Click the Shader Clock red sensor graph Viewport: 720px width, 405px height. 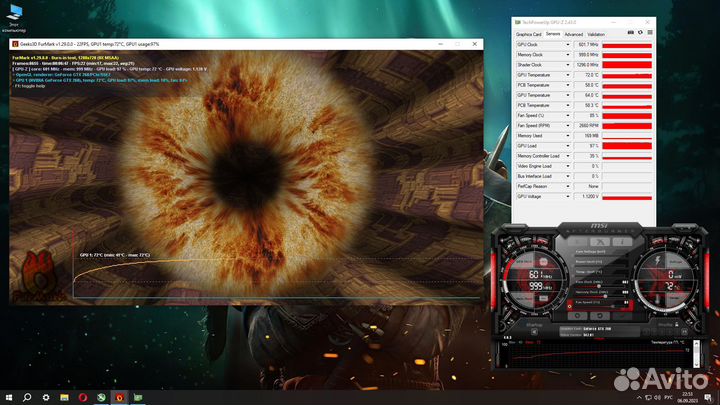pyautogui.click(x=627, y=65)
